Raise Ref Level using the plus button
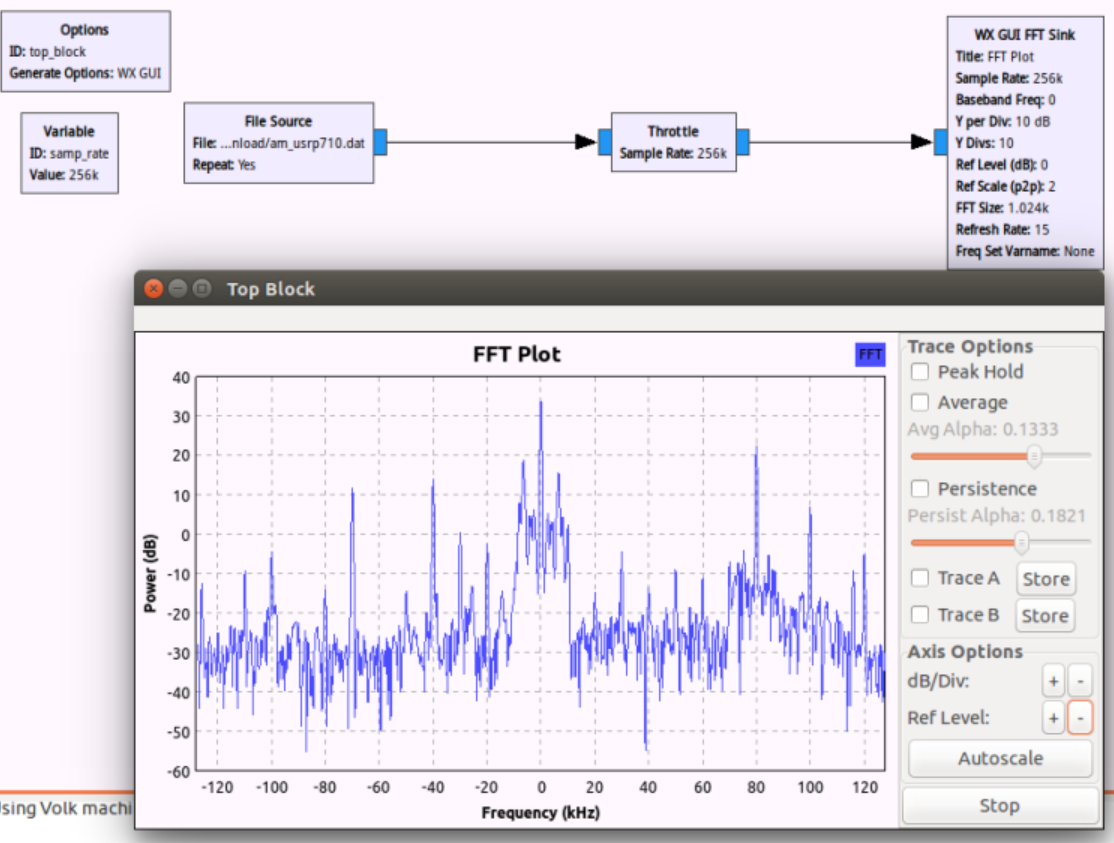Viewport: 1114px width, 843px height. tap(1053, 718)
